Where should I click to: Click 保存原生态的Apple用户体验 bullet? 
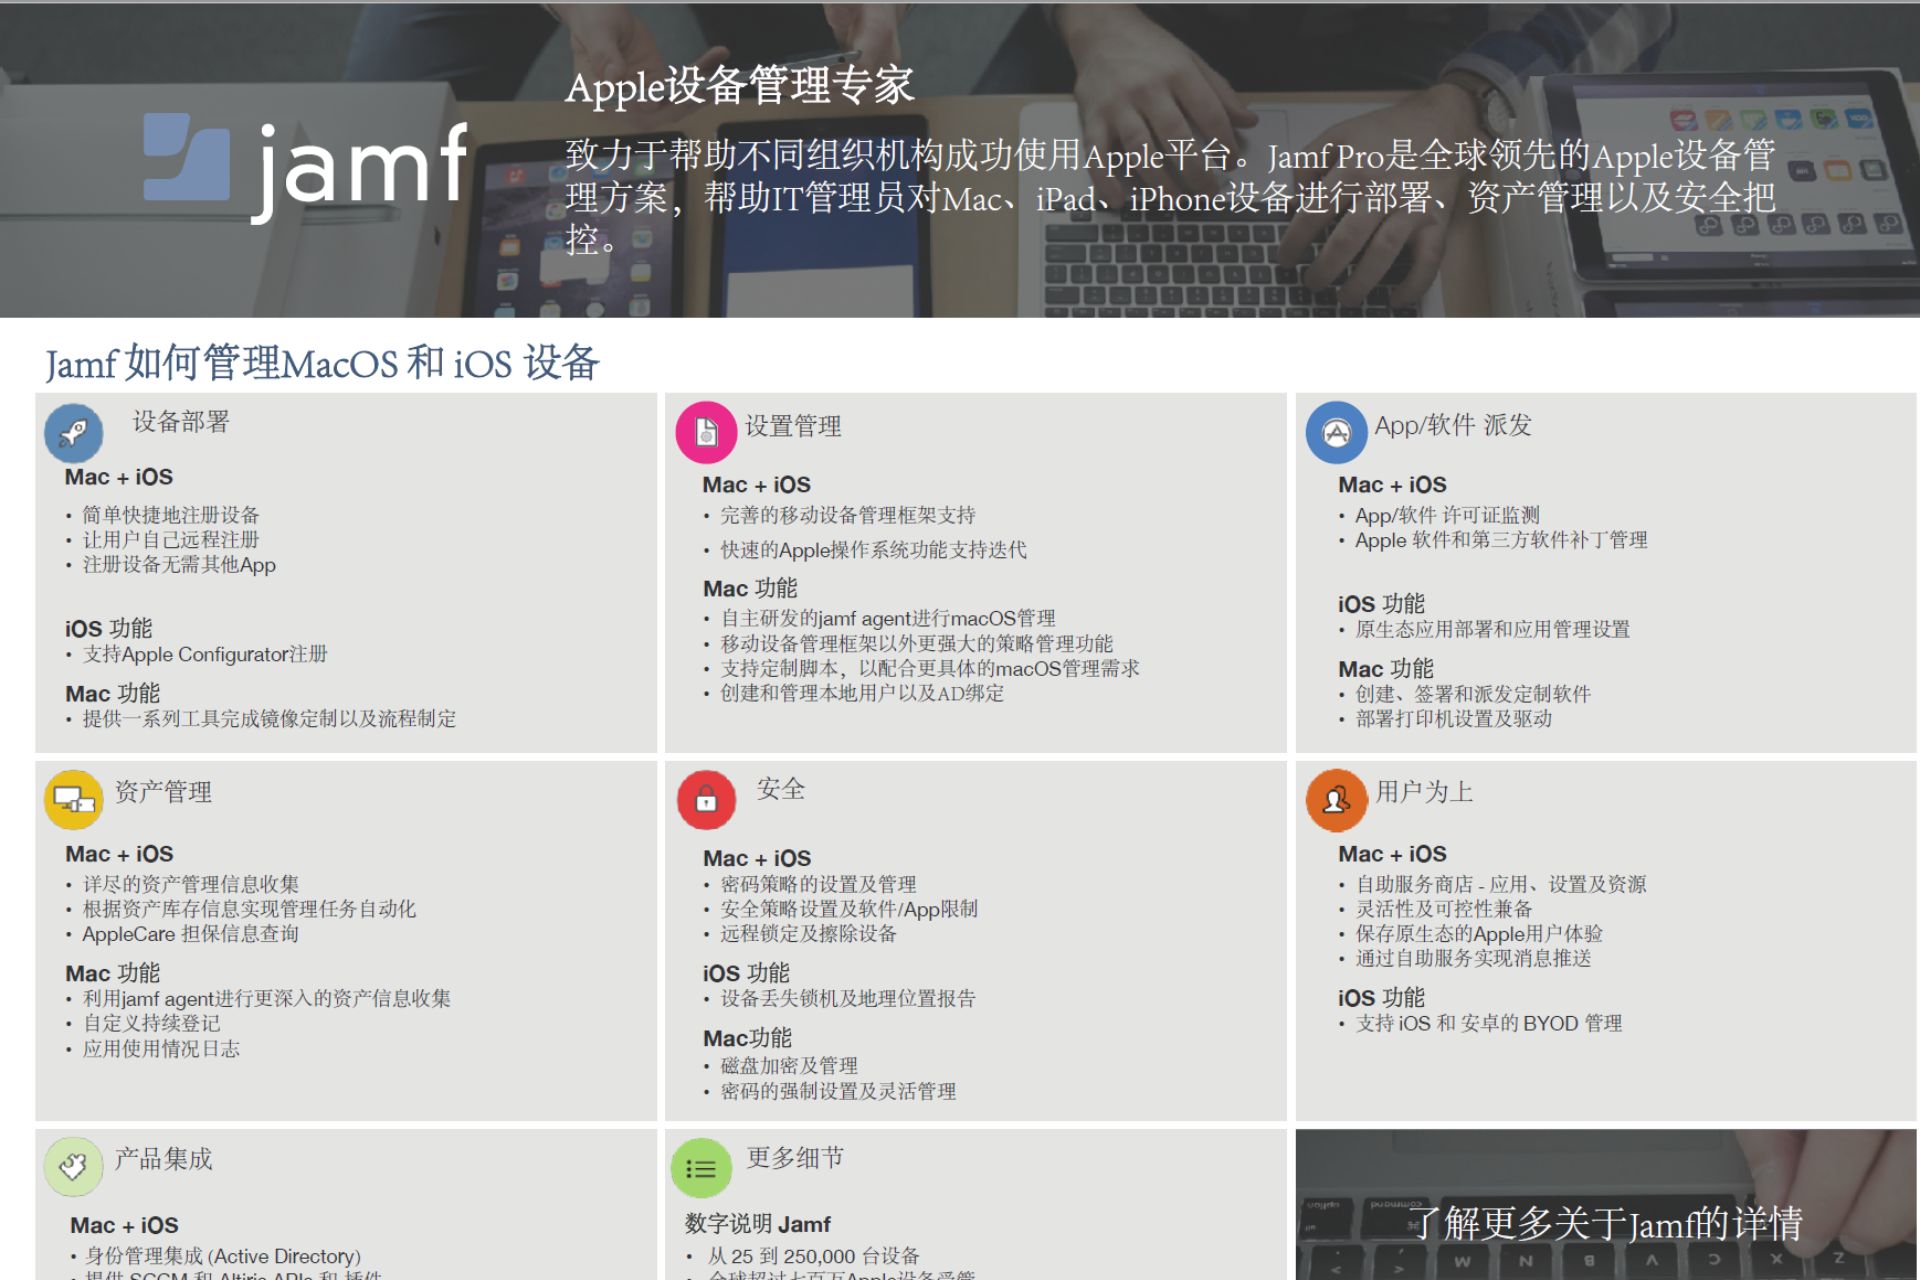1479,934
